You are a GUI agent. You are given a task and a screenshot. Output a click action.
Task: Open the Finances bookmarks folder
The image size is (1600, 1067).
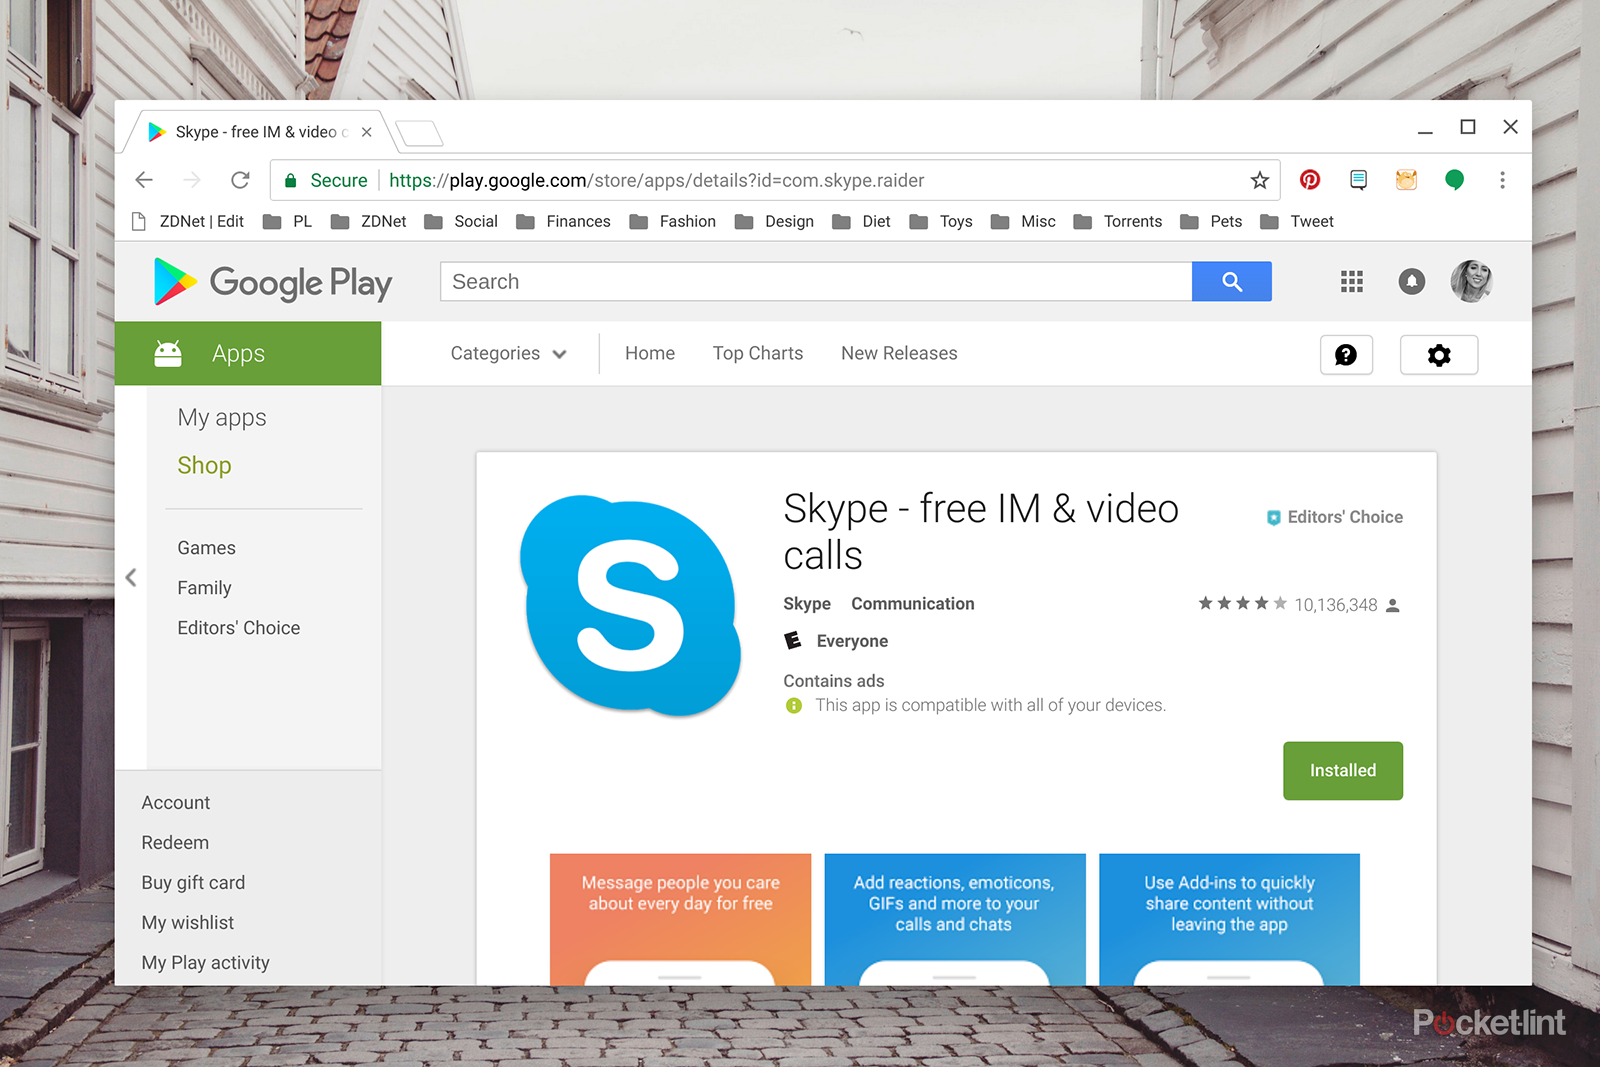pyautogui.click(x=564, y=222)
